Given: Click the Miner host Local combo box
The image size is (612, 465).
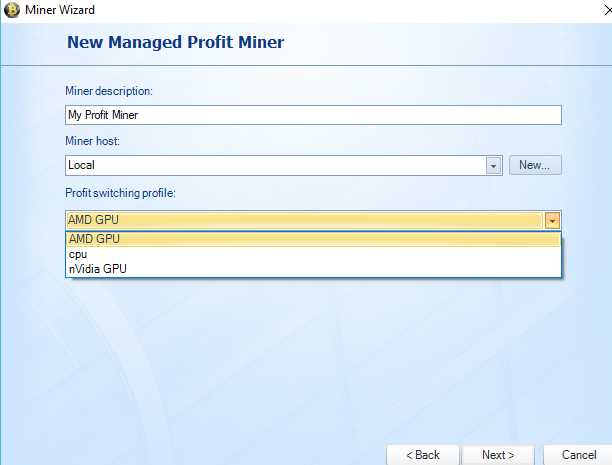Looking at the screenshot, I should (284, 165).
